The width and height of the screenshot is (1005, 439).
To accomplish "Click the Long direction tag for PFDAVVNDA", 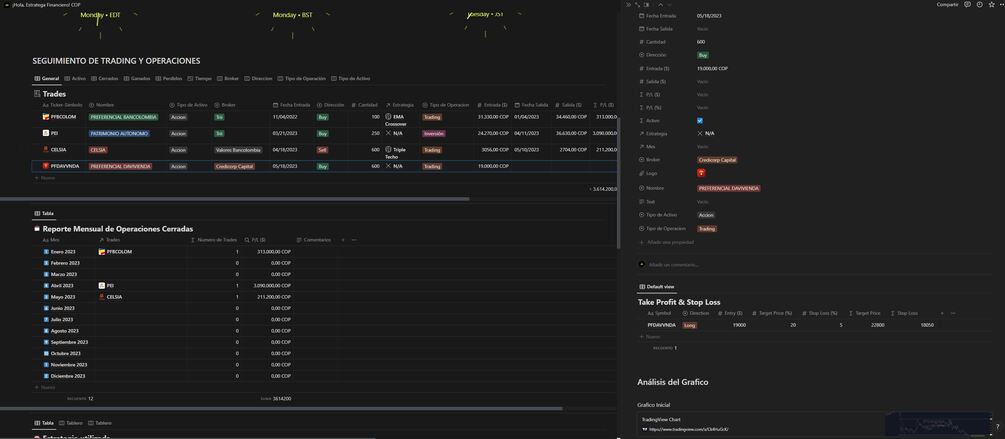I will pos(690,326).
